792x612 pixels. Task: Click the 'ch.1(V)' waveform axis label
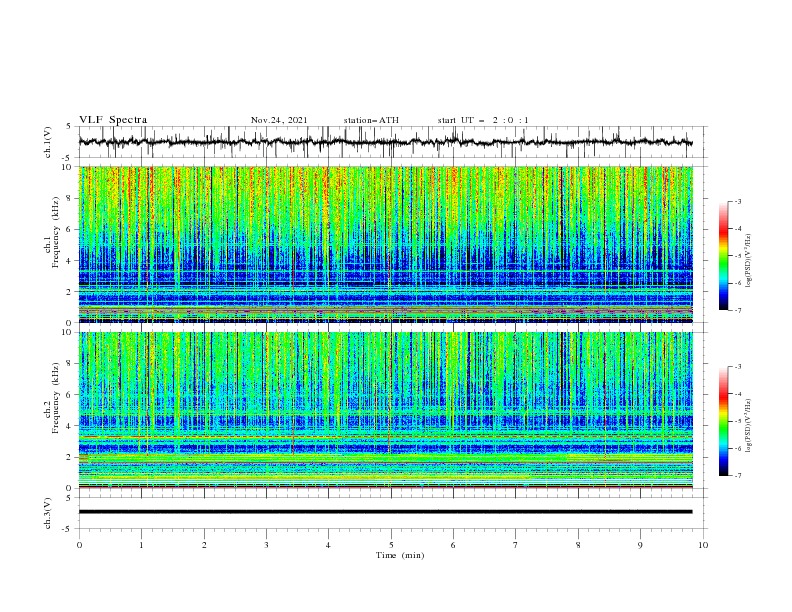point(48,142)
